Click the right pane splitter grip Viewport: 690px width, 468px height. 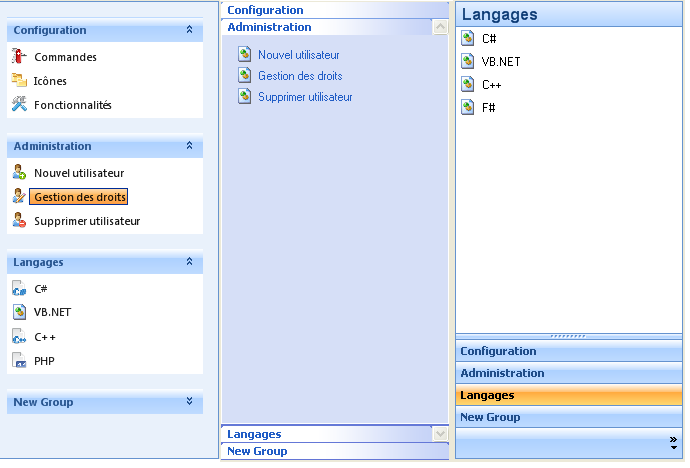click(x=568, y=336)
